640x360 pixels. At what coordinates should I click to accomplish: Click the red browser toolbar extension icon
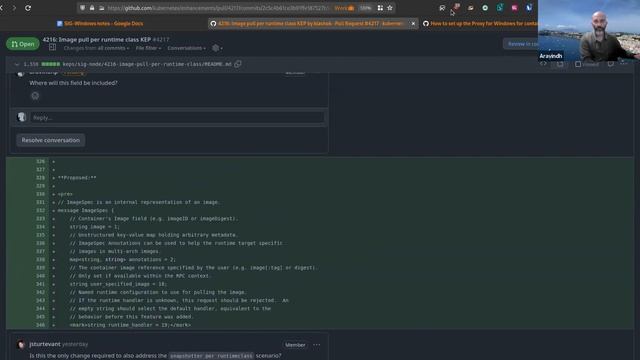click(x=456, y=7)
